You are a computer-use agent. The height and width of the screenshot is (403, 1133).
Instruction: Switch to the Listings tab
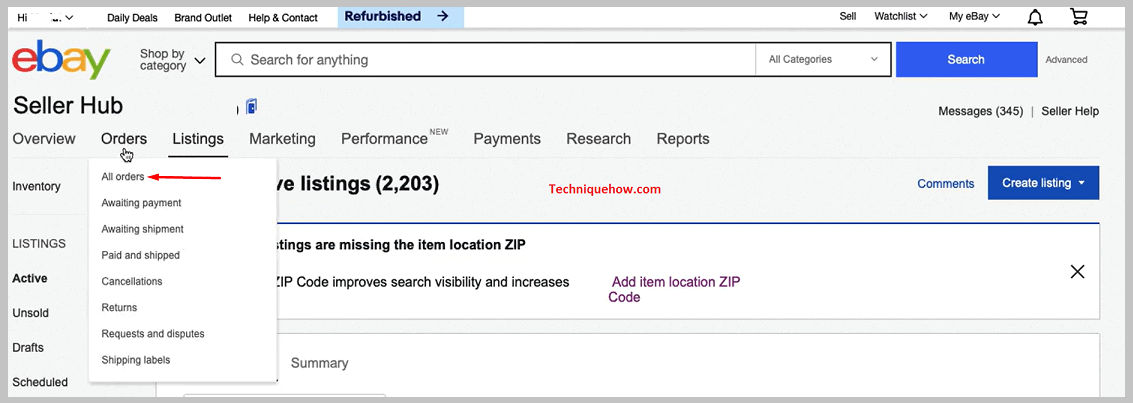coord(198,139)
